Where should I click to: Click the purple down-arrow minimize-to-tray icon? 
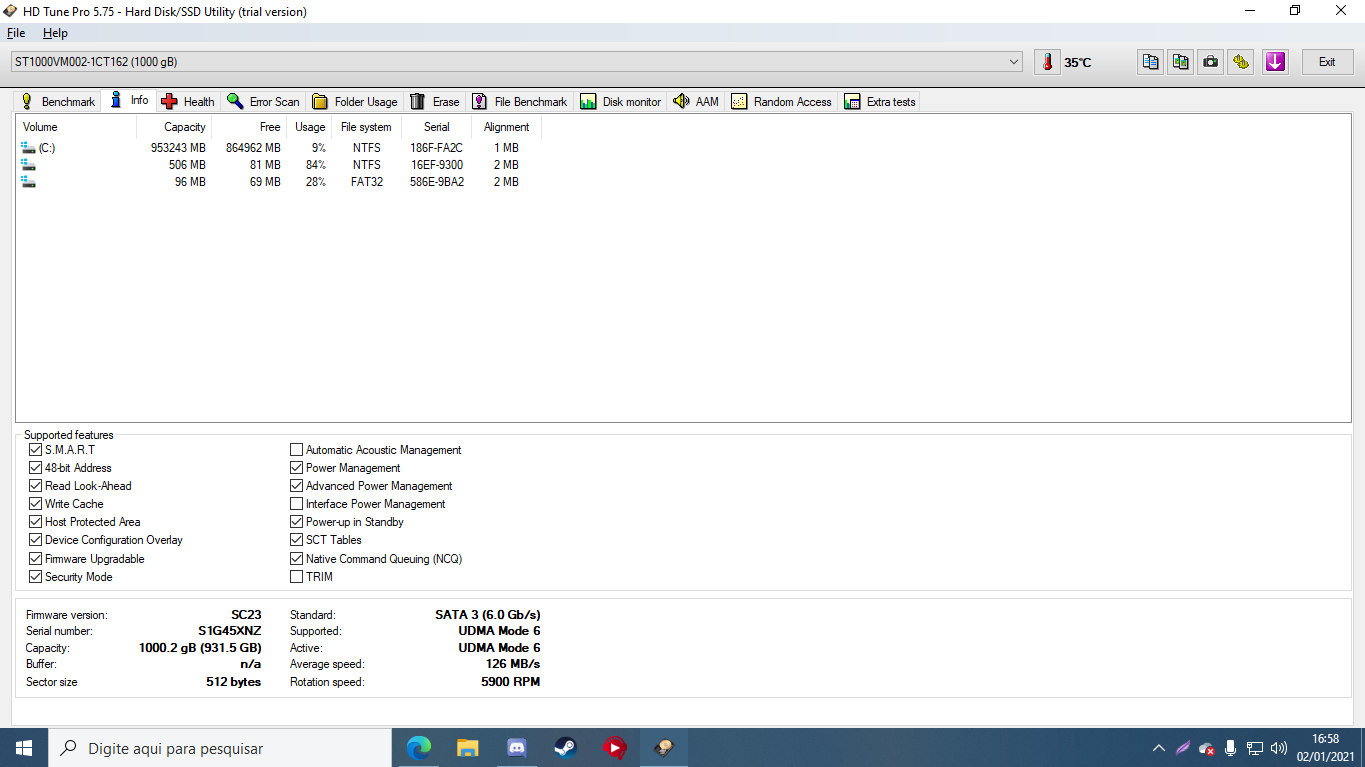(x=1275, y=62)
